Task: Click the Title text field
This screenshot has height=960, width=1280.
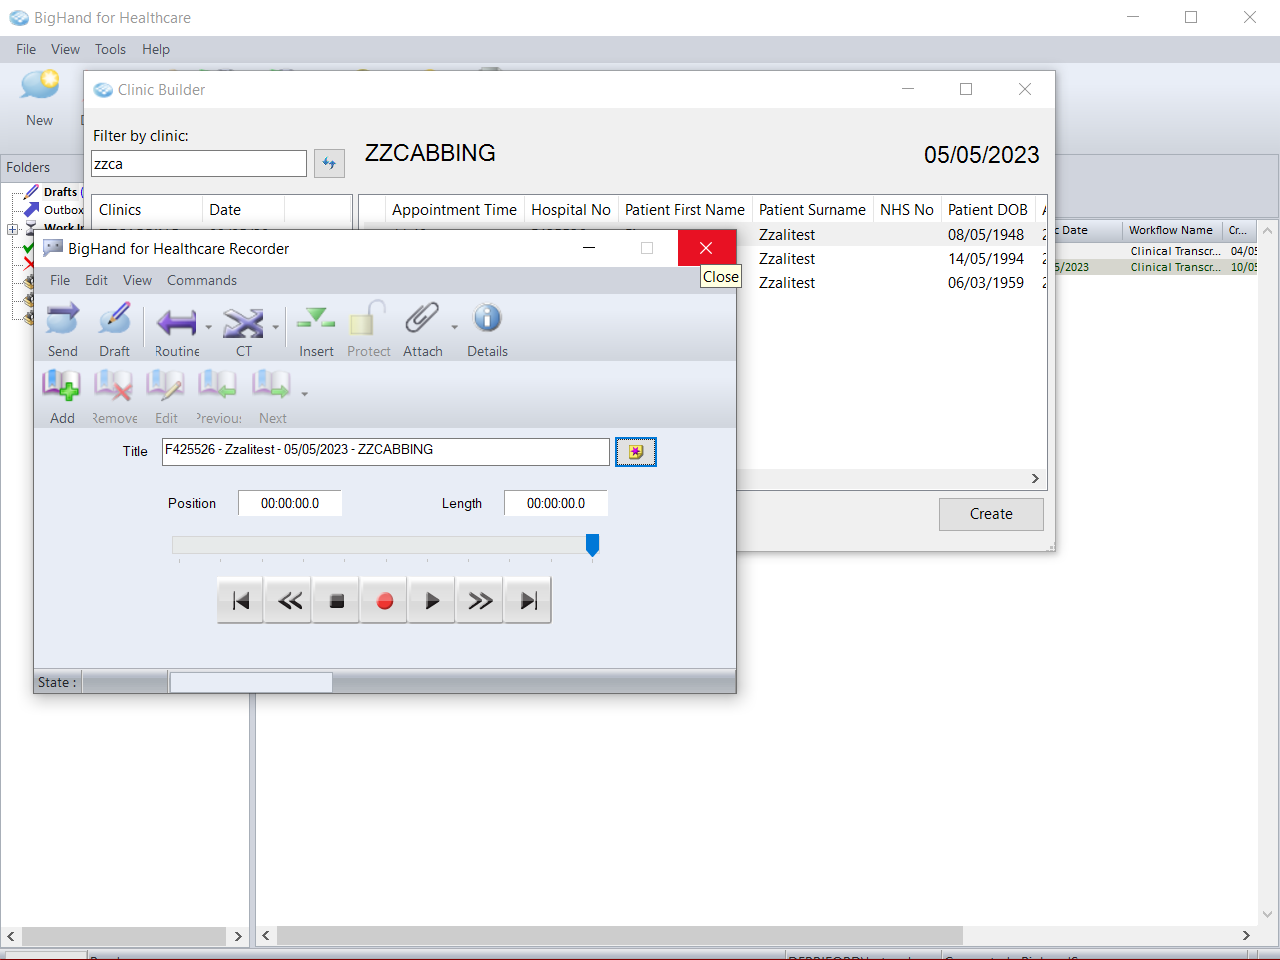Action: click(x=386, y=452)
